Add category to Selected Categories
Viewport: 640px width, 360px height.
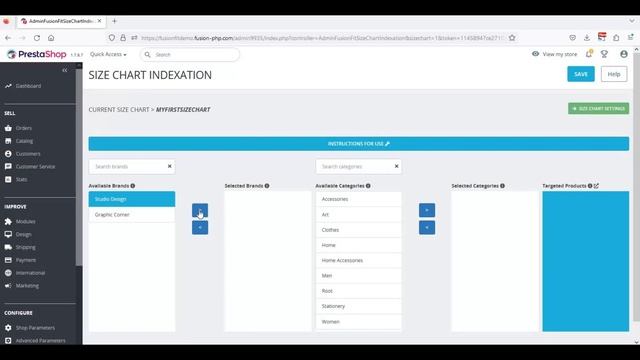coord(427,210)
